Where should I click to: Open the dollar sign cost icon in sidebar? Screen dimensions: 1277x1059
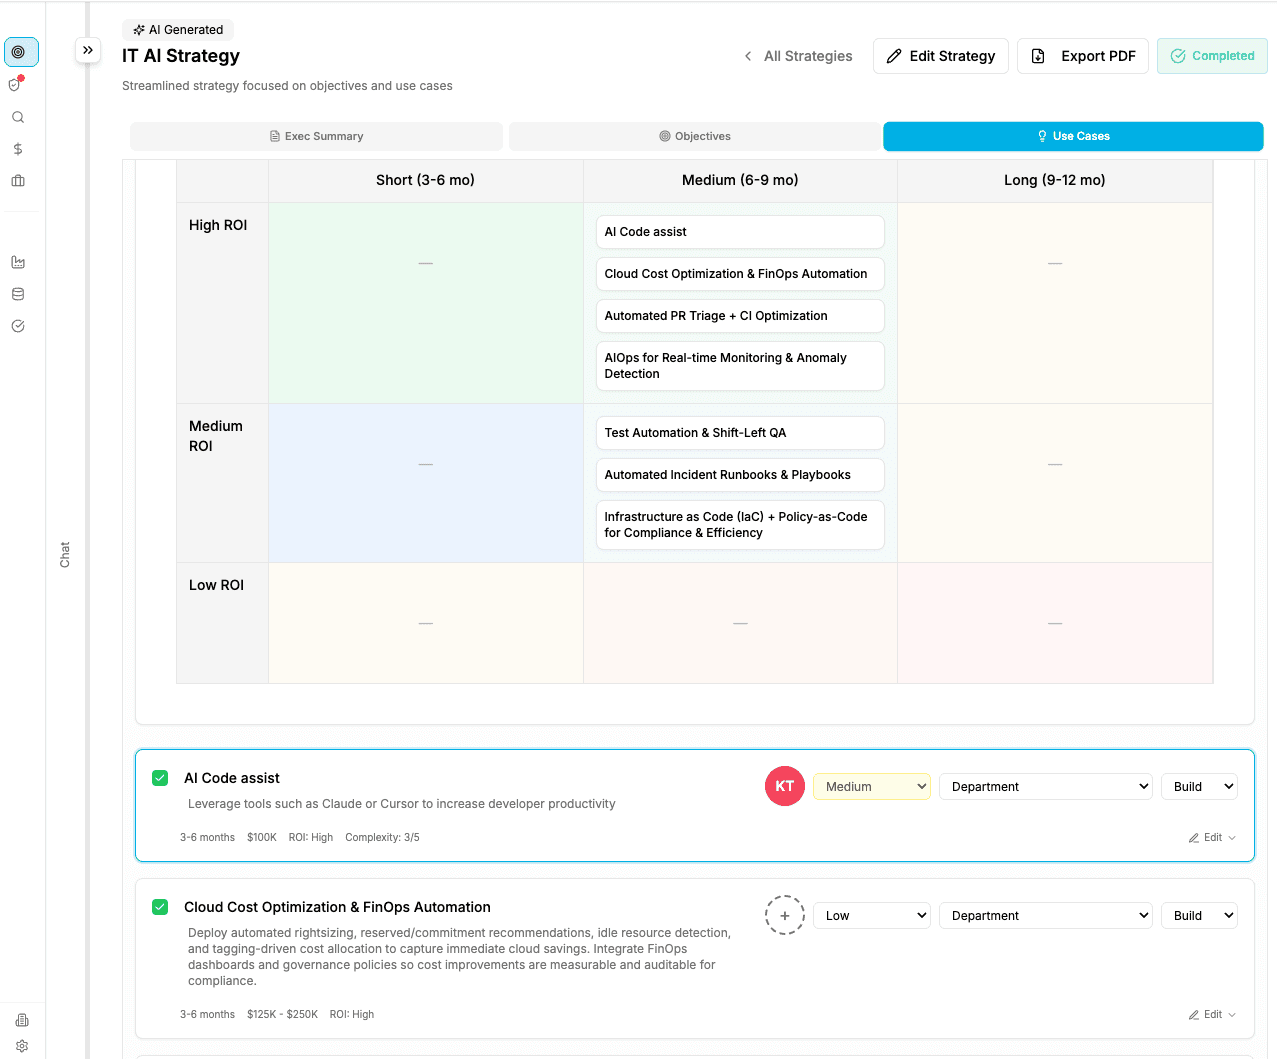18,149
